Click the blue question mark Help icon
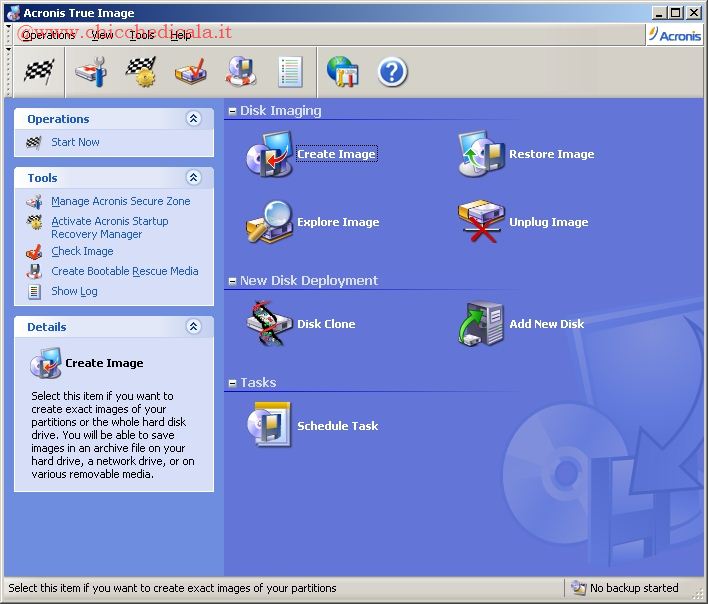 click(x=392, y=72)
